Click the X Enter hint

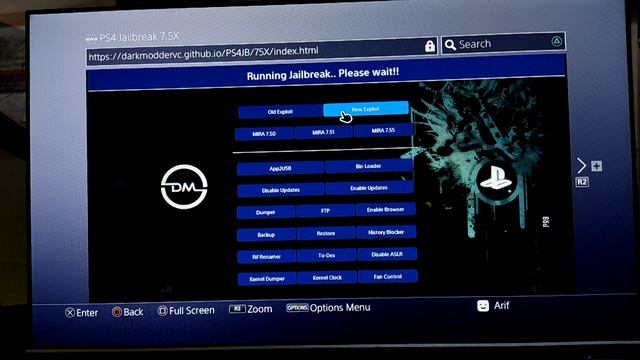(x=81, y=313)
